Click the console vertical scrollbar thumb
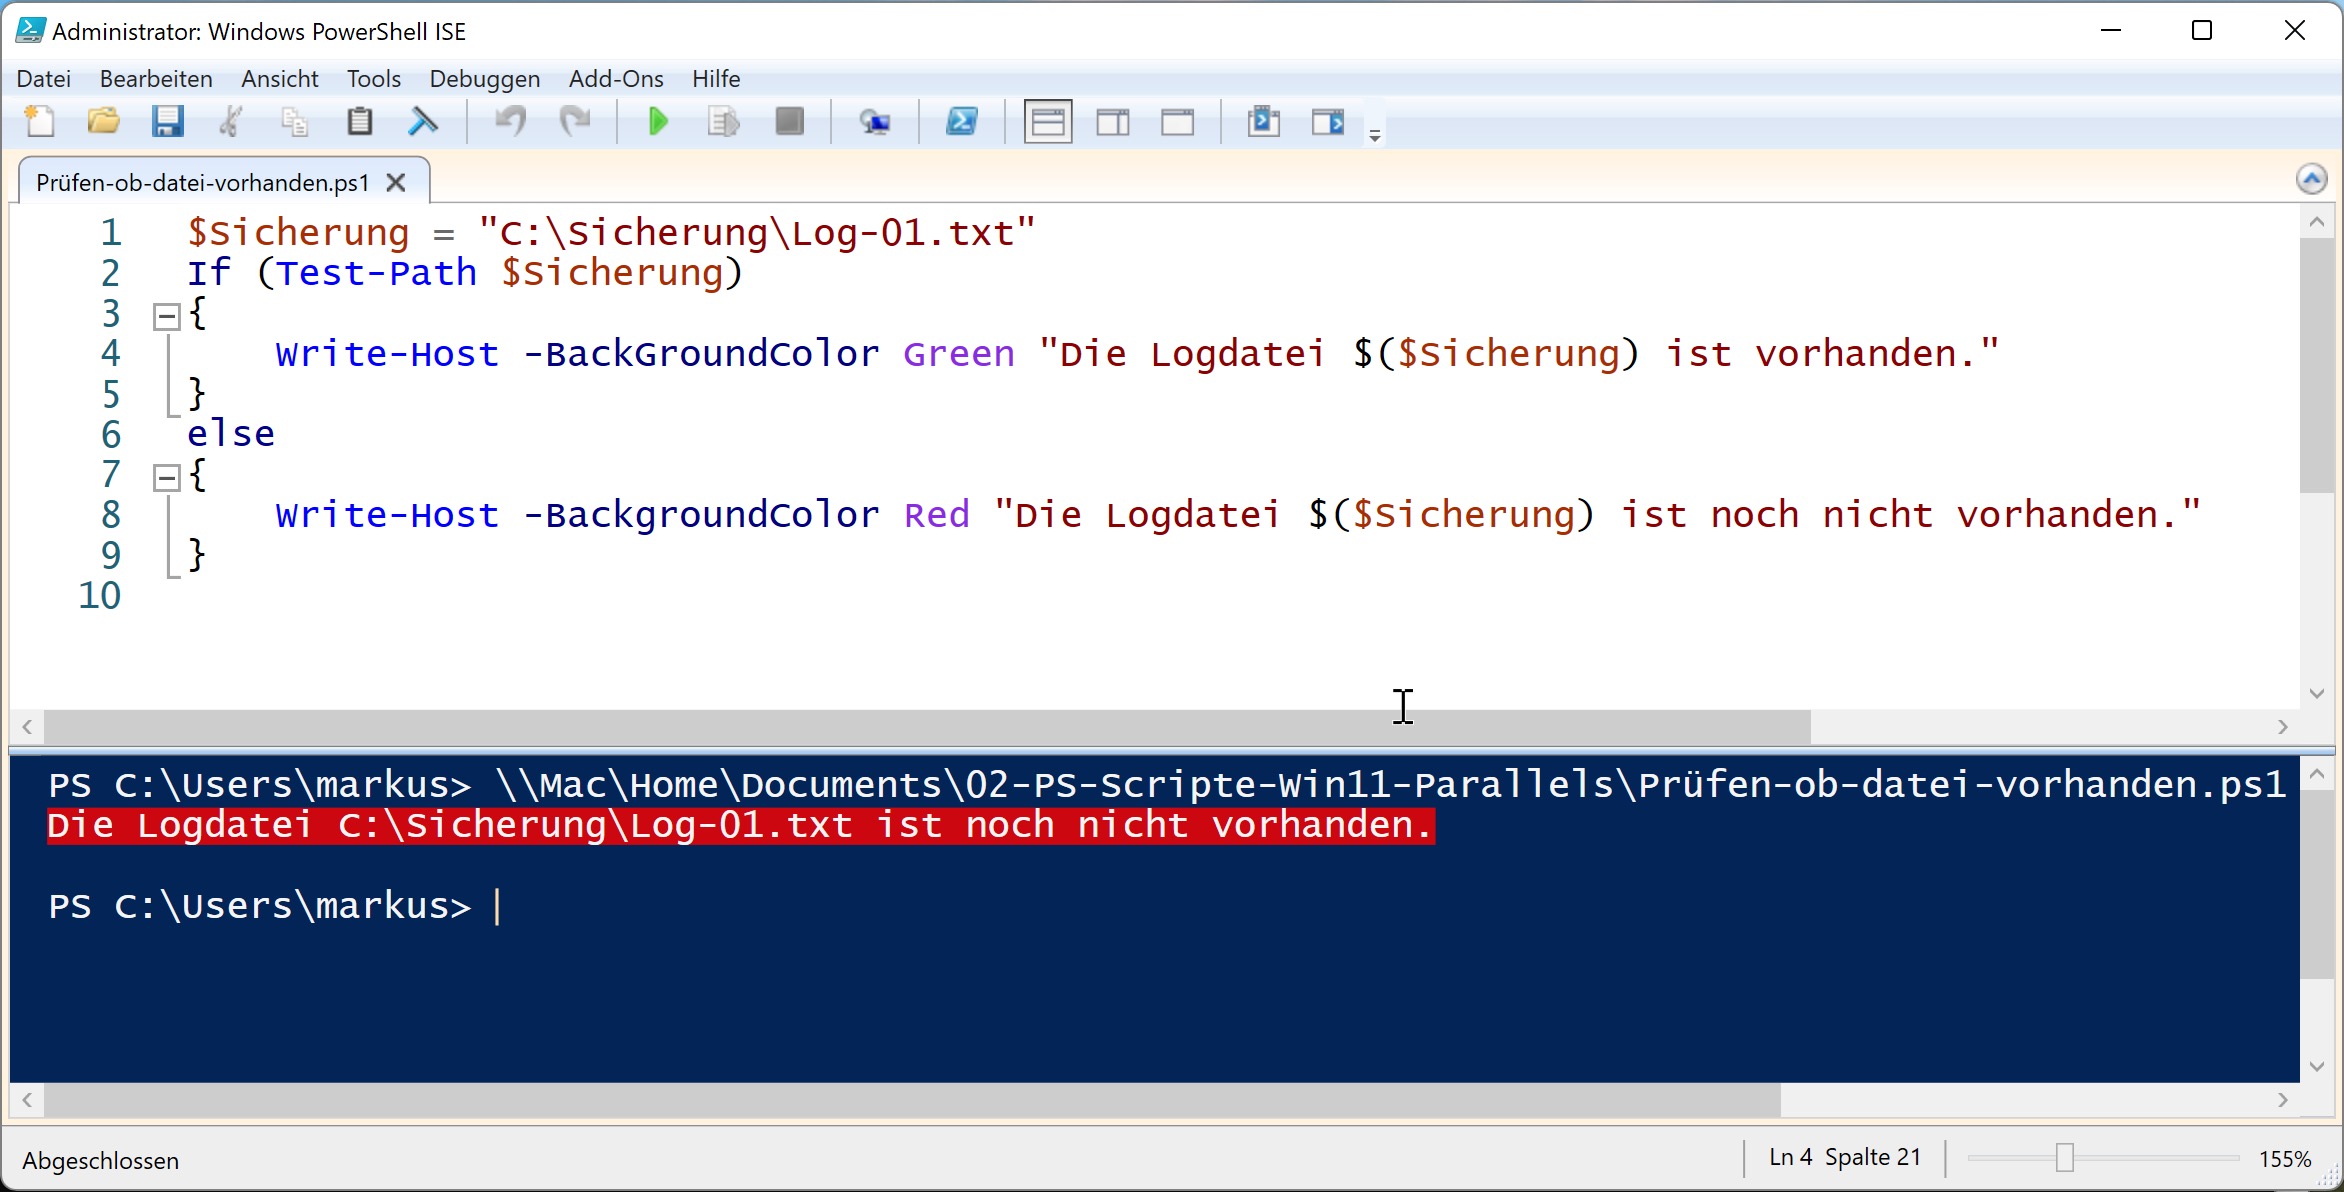The image size is (2344, 1192). tap(2317, 884)
